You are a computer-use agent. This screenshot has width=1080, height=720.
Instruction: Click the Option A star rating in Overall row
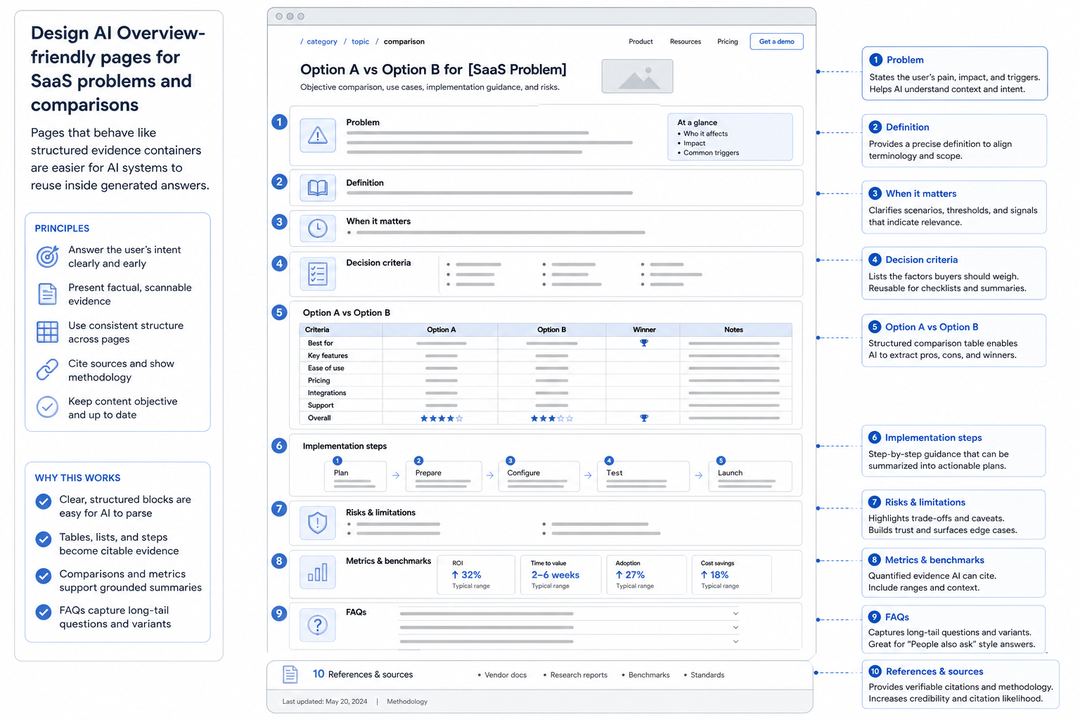point(442,418)
